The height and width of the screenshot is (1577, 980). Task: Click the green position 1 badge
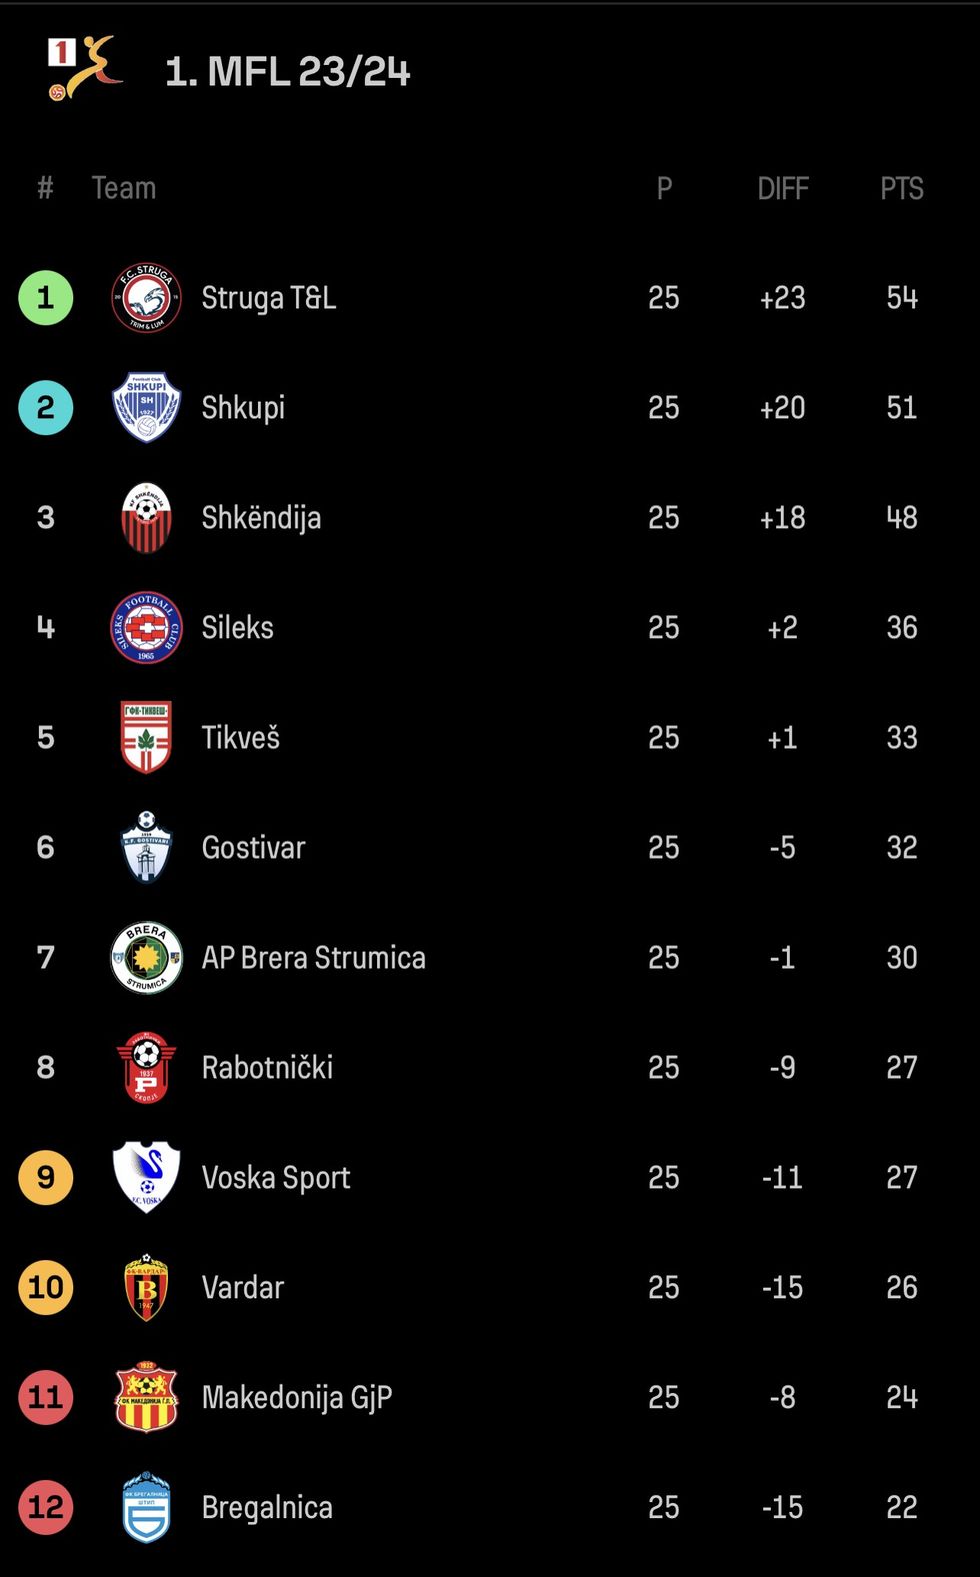click(x=46, y=298)
